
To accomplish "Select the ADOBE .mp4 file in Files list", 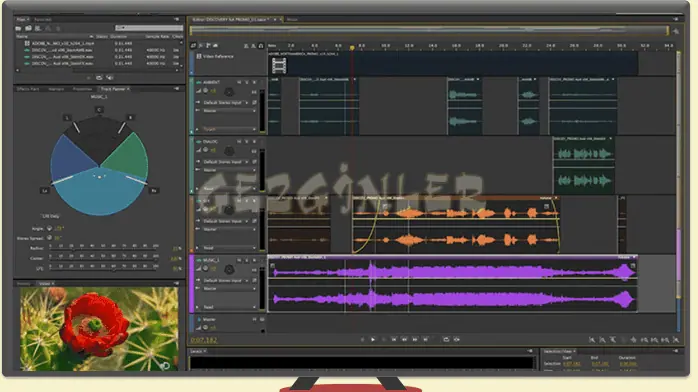I will coord(63,44).
